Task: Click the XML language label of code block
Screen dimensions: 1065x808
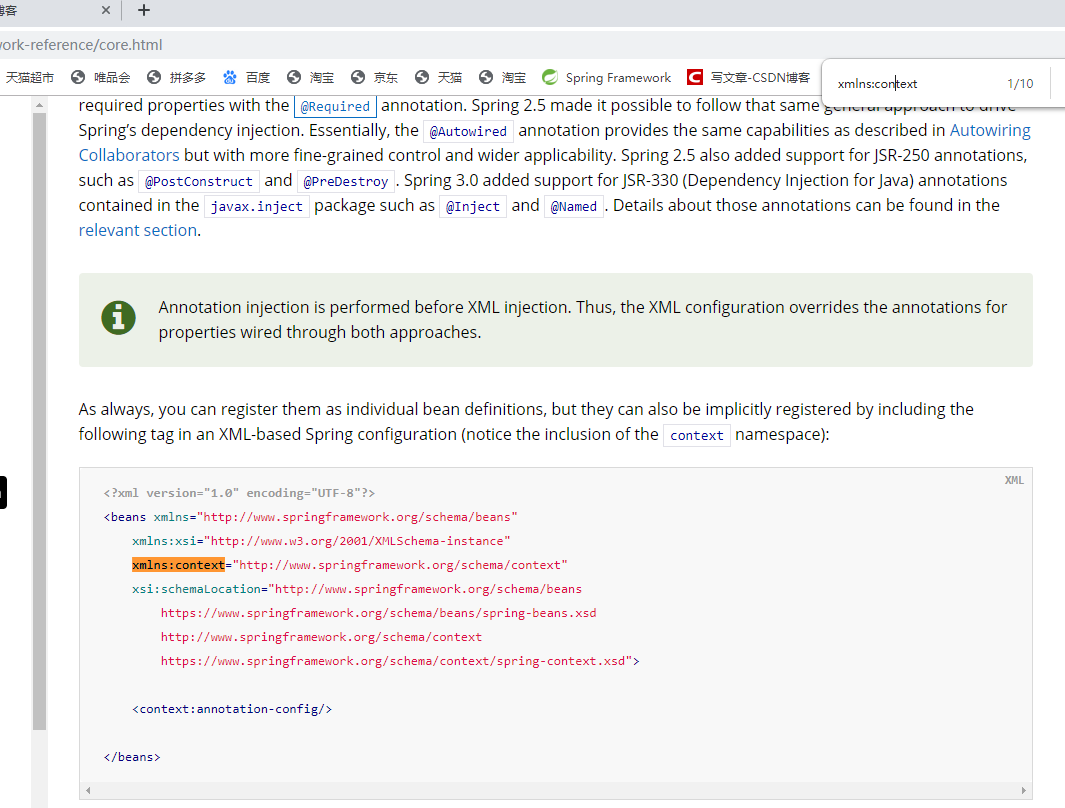Action: tap(1014, 480)
